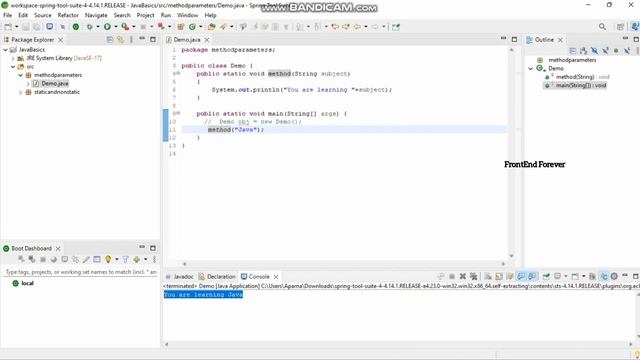The image size is (640, 360).
Task: Click the Open Perspective icon
Action: point(620,27)
